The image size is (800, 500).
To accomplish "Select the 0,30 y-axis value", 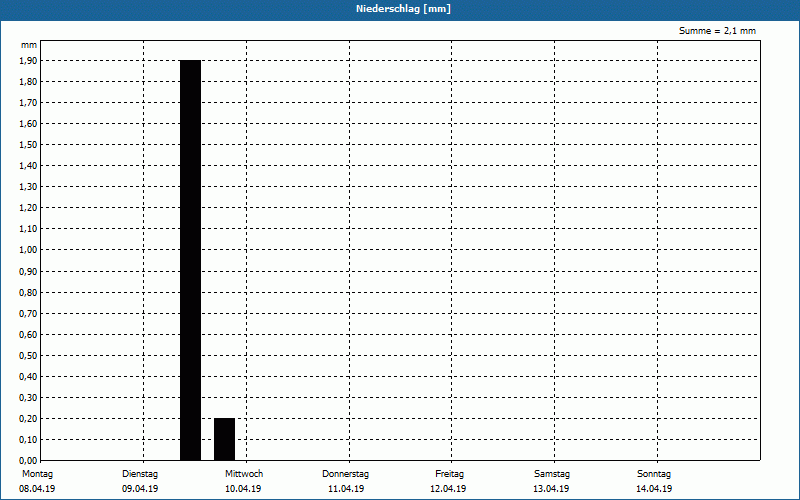I will coord(28,397).
